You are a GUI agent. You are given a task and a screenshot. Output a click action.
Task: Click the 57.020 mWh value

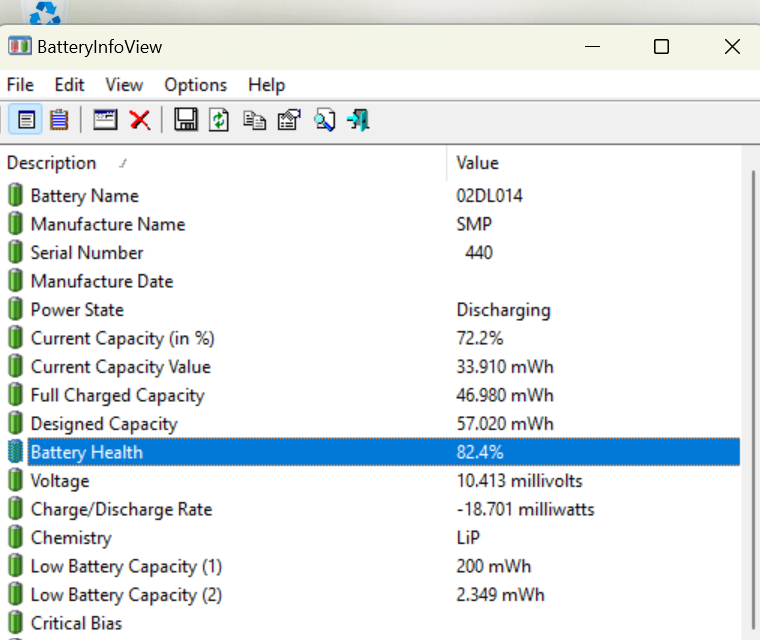[505, 424]
